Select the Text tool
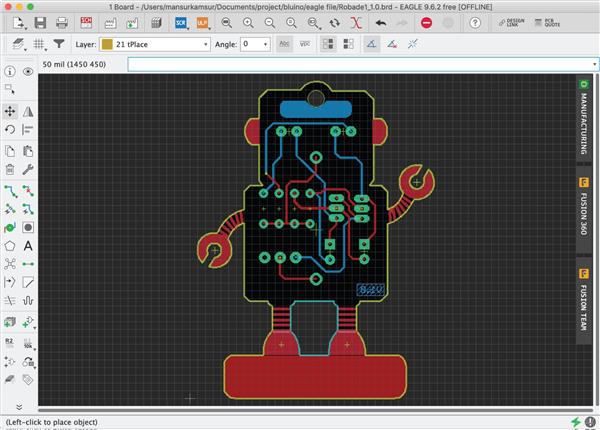The height and width of the screenshot is (430, 600). point(28,246)
